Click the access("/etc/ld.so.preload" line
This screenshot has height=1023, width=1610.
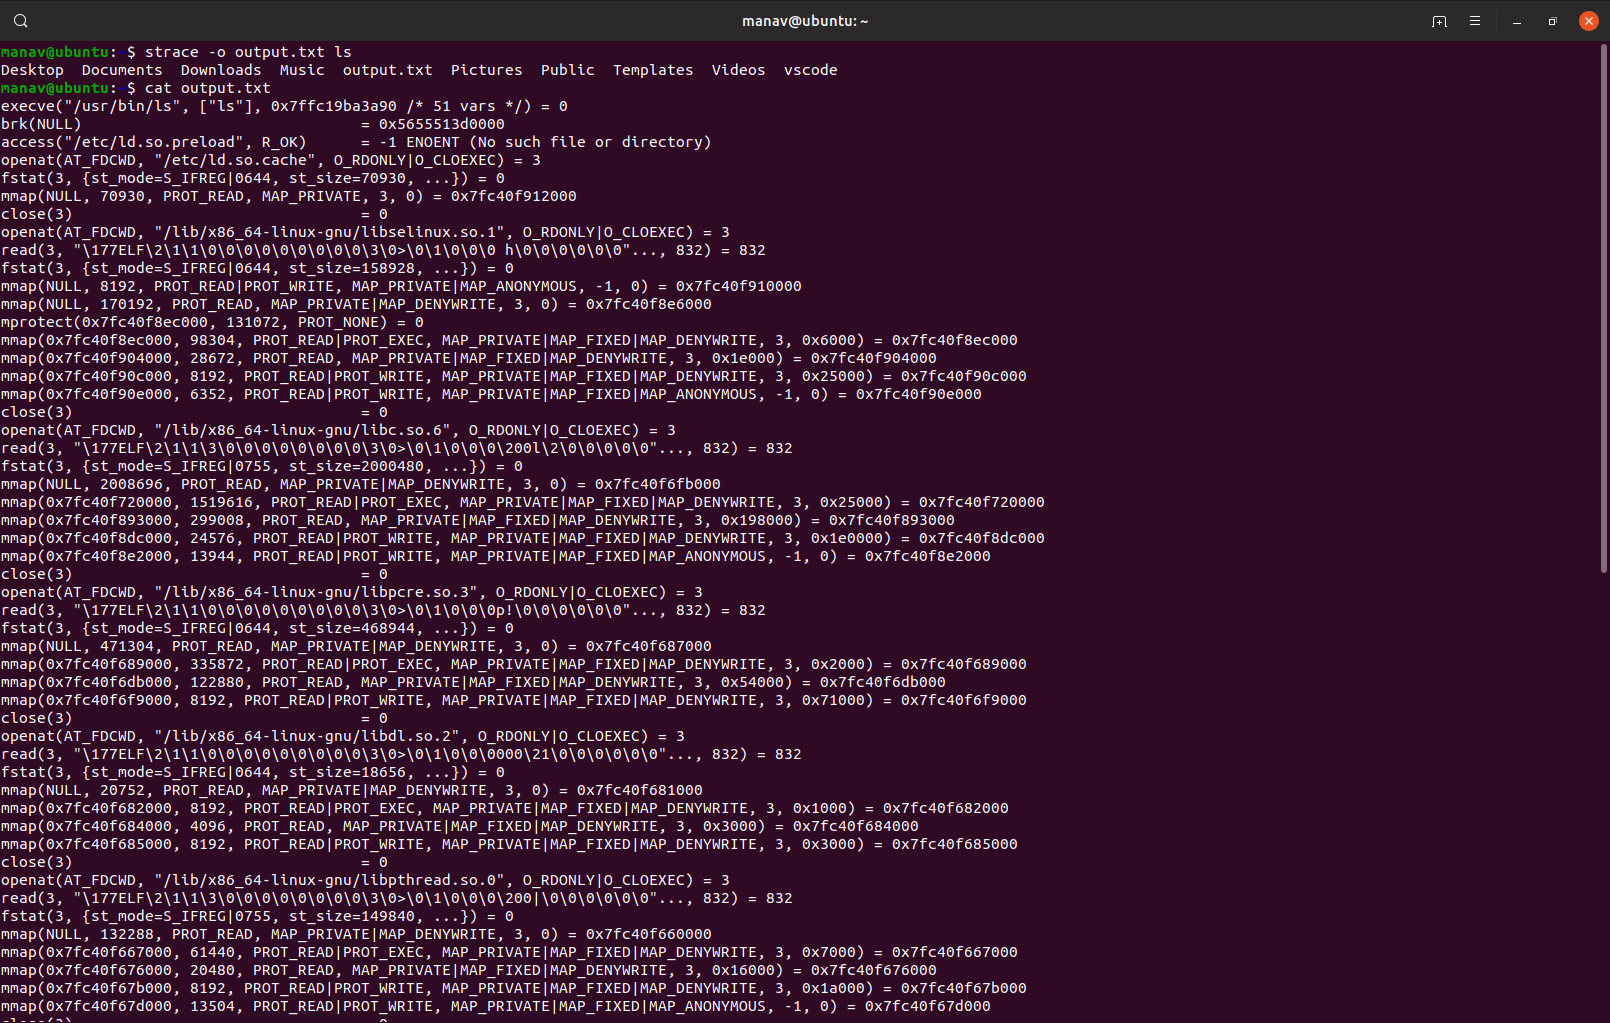pyautogui.click(x=356, y=142)
